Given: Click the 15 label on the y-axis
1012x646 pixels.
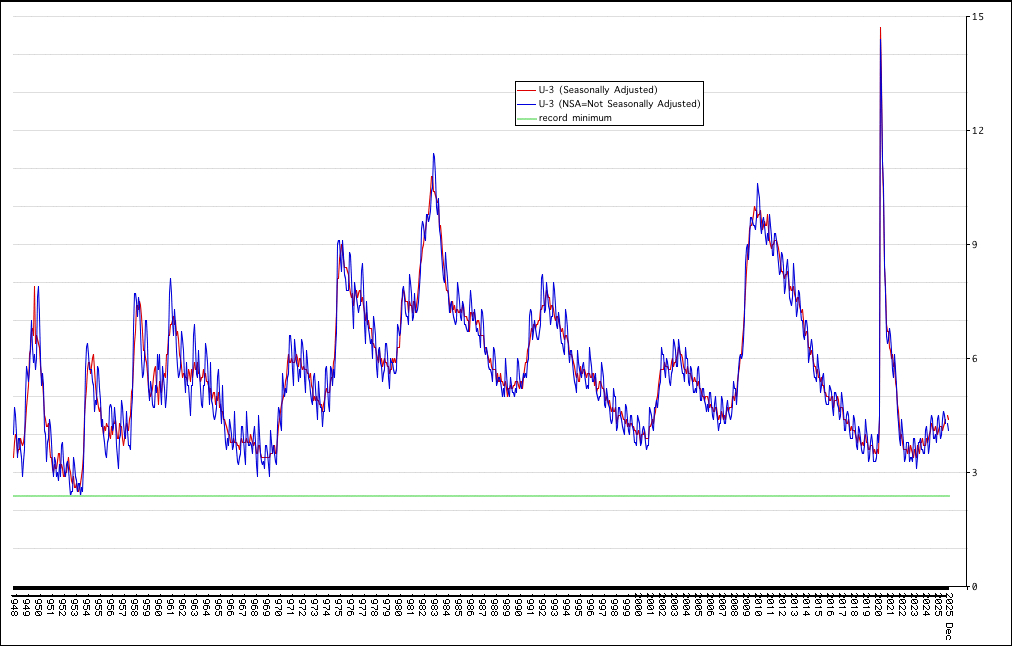Looking at the screenshot, I should click(977, 17).
